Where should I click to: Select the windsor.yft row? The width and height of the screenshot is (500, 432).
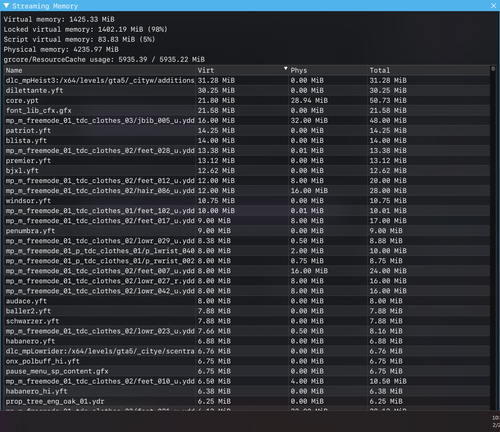point(247,201)
